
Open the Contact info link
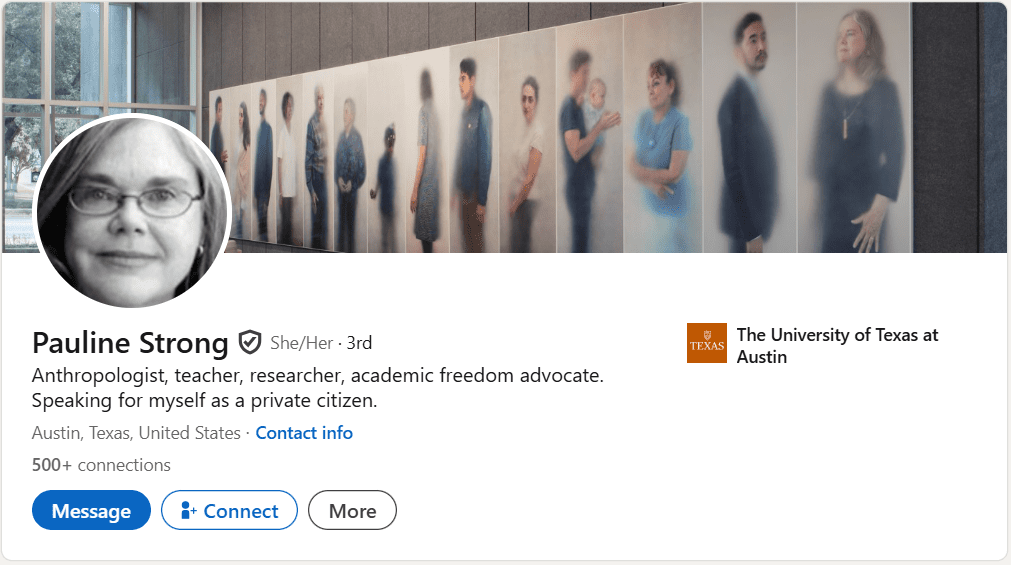[x=304, y=433]
